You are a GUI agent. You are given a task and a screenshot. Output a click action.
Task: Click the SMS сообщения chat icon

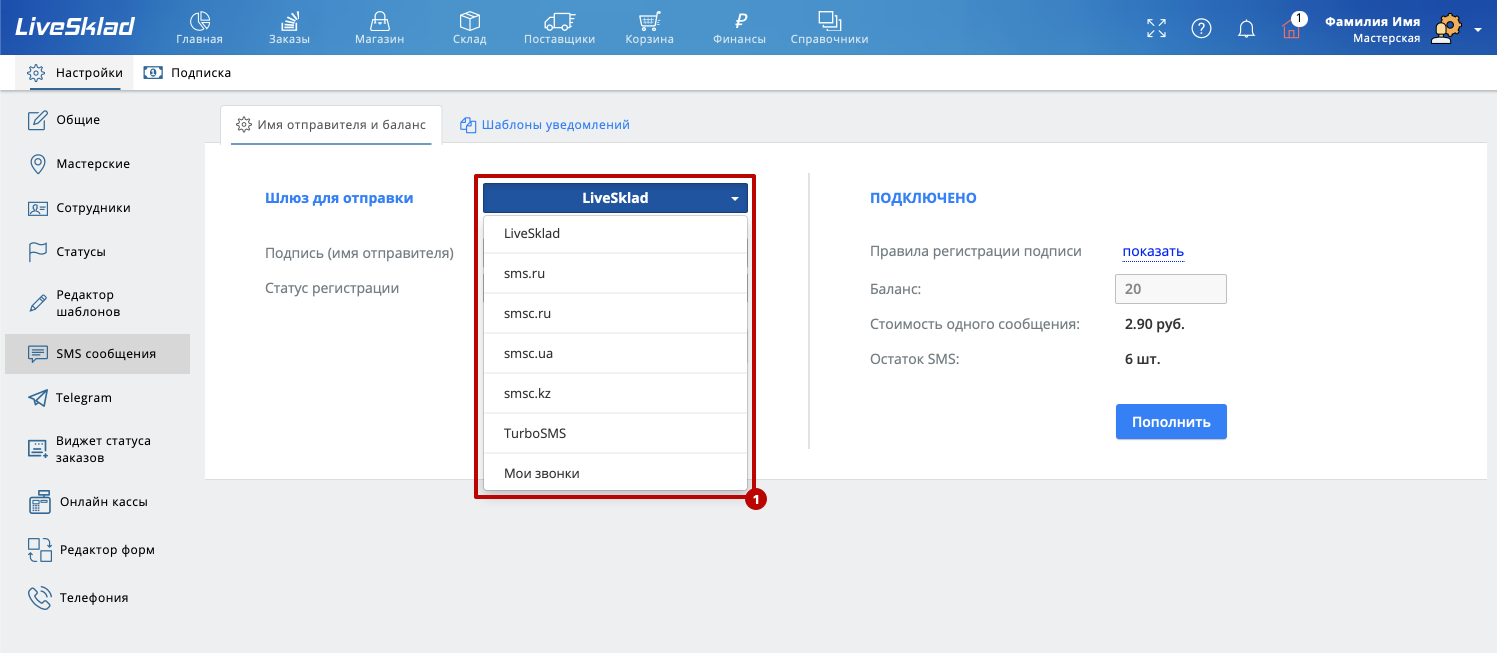38,354
